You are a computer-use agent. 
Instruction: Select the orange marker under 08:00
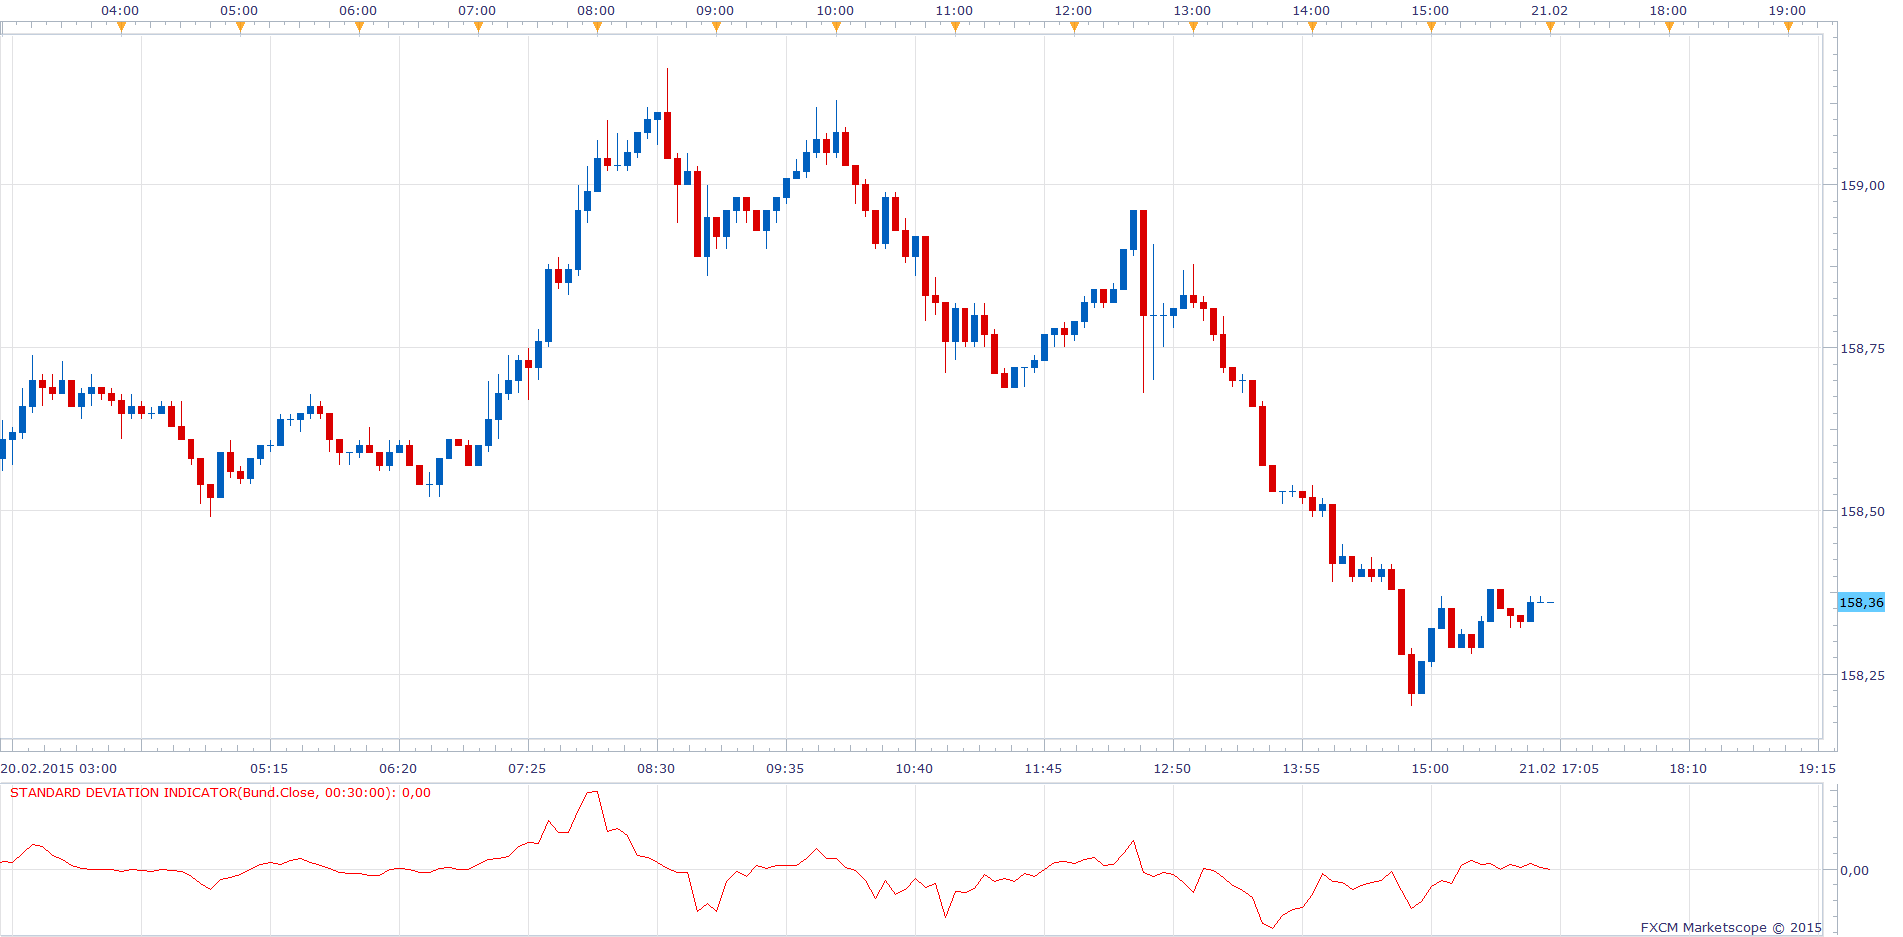coord(597,27)
